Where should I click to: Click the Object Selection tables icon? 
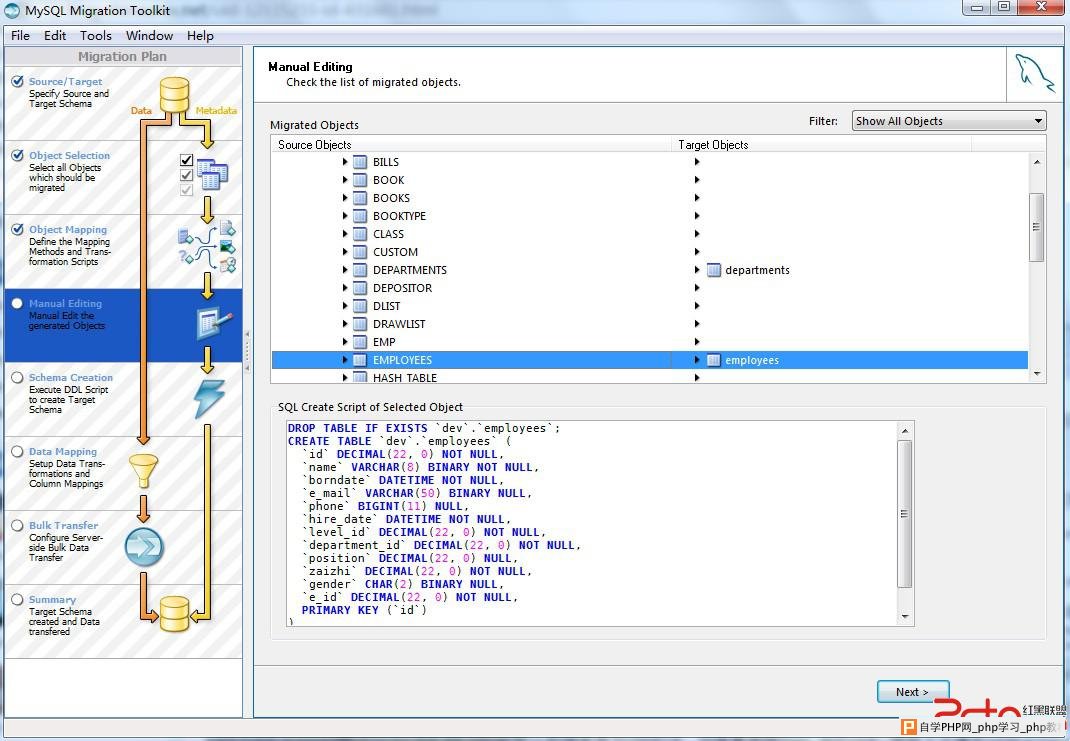tap(212, 175)
